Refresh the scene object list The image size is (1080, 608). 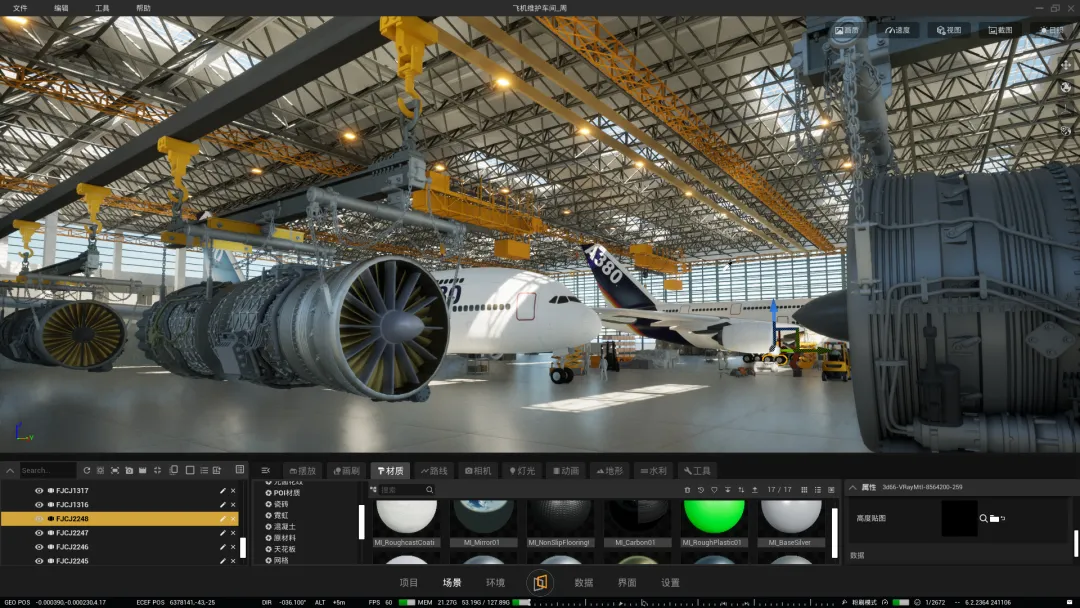click(x=87, y=470)
